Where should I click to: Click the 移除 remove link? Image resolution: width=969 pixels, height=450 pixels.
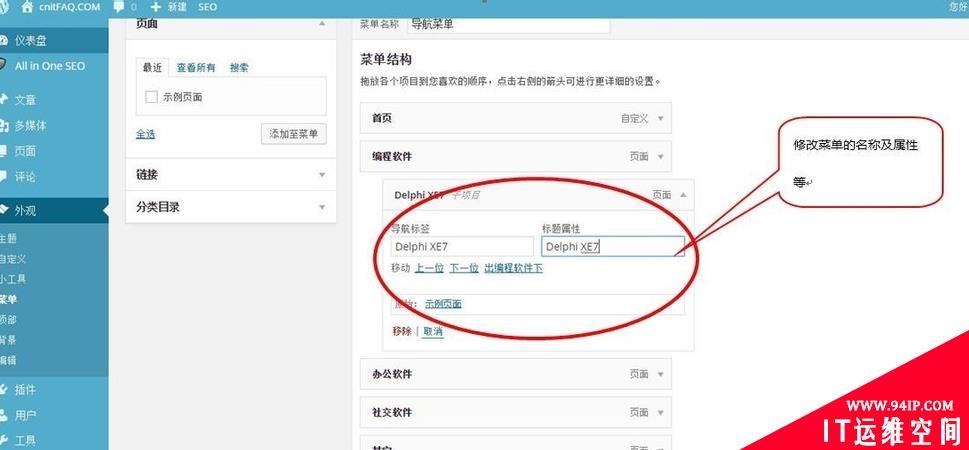[x=402, y=331]
